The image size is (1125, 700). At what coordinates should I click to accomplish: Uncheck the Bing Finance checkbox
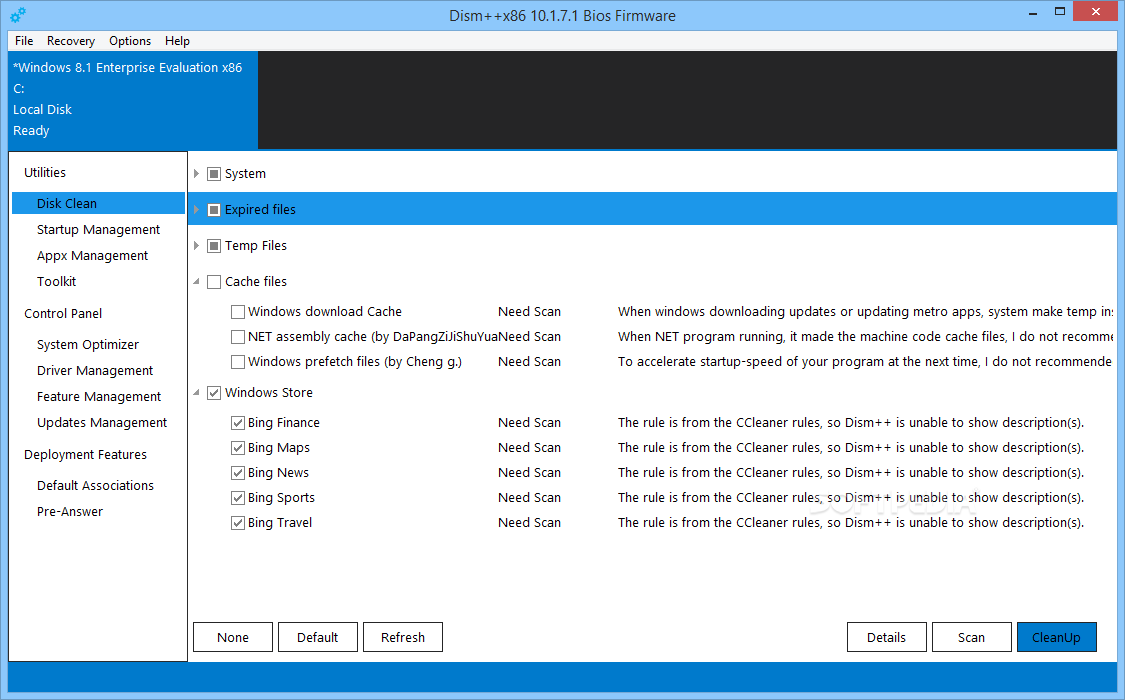(x=238, y=423)
